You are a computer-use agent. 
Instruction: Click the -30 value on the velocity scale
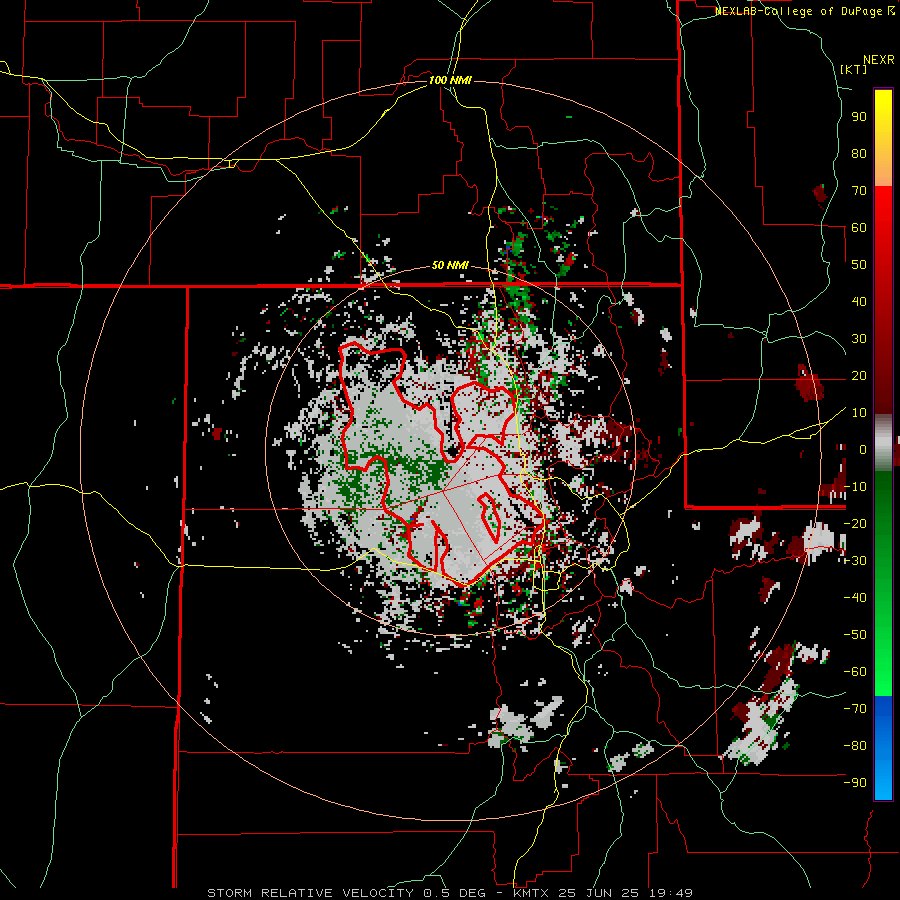pos(855,561)
